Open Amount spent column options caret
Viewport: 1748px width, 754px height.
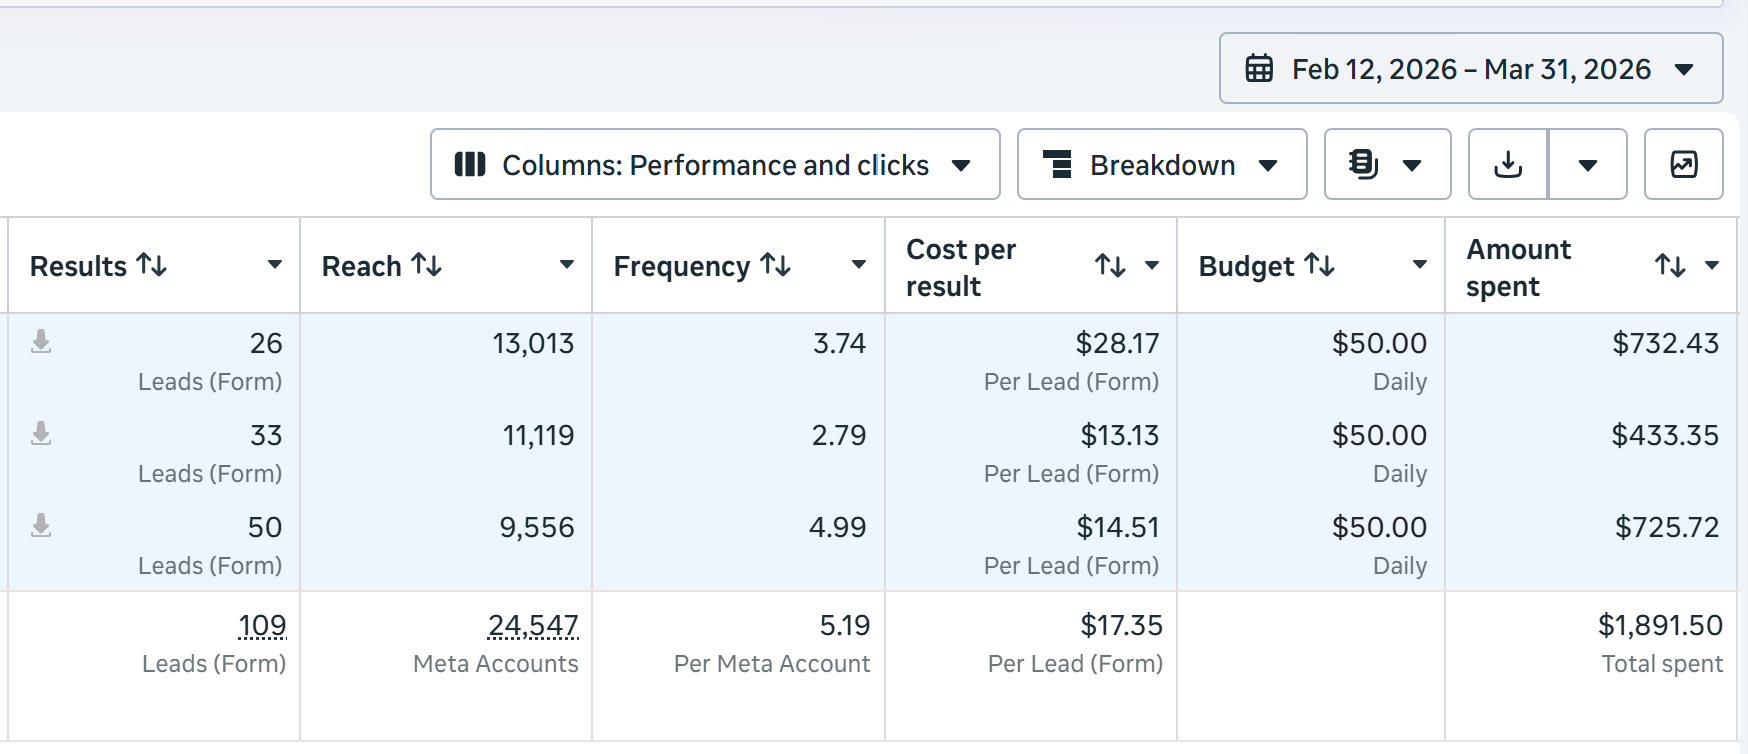coord(1712,265)
